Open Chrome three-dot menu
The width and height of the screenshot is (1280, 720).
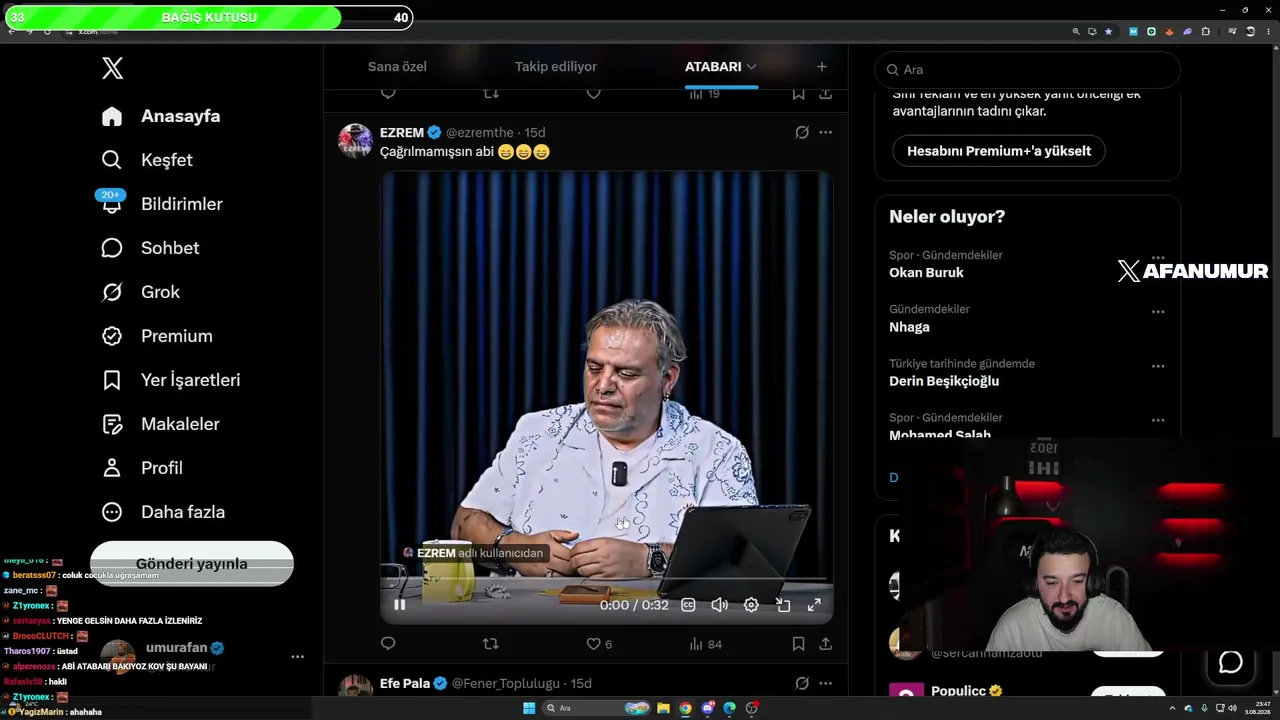pos(1267,32)
